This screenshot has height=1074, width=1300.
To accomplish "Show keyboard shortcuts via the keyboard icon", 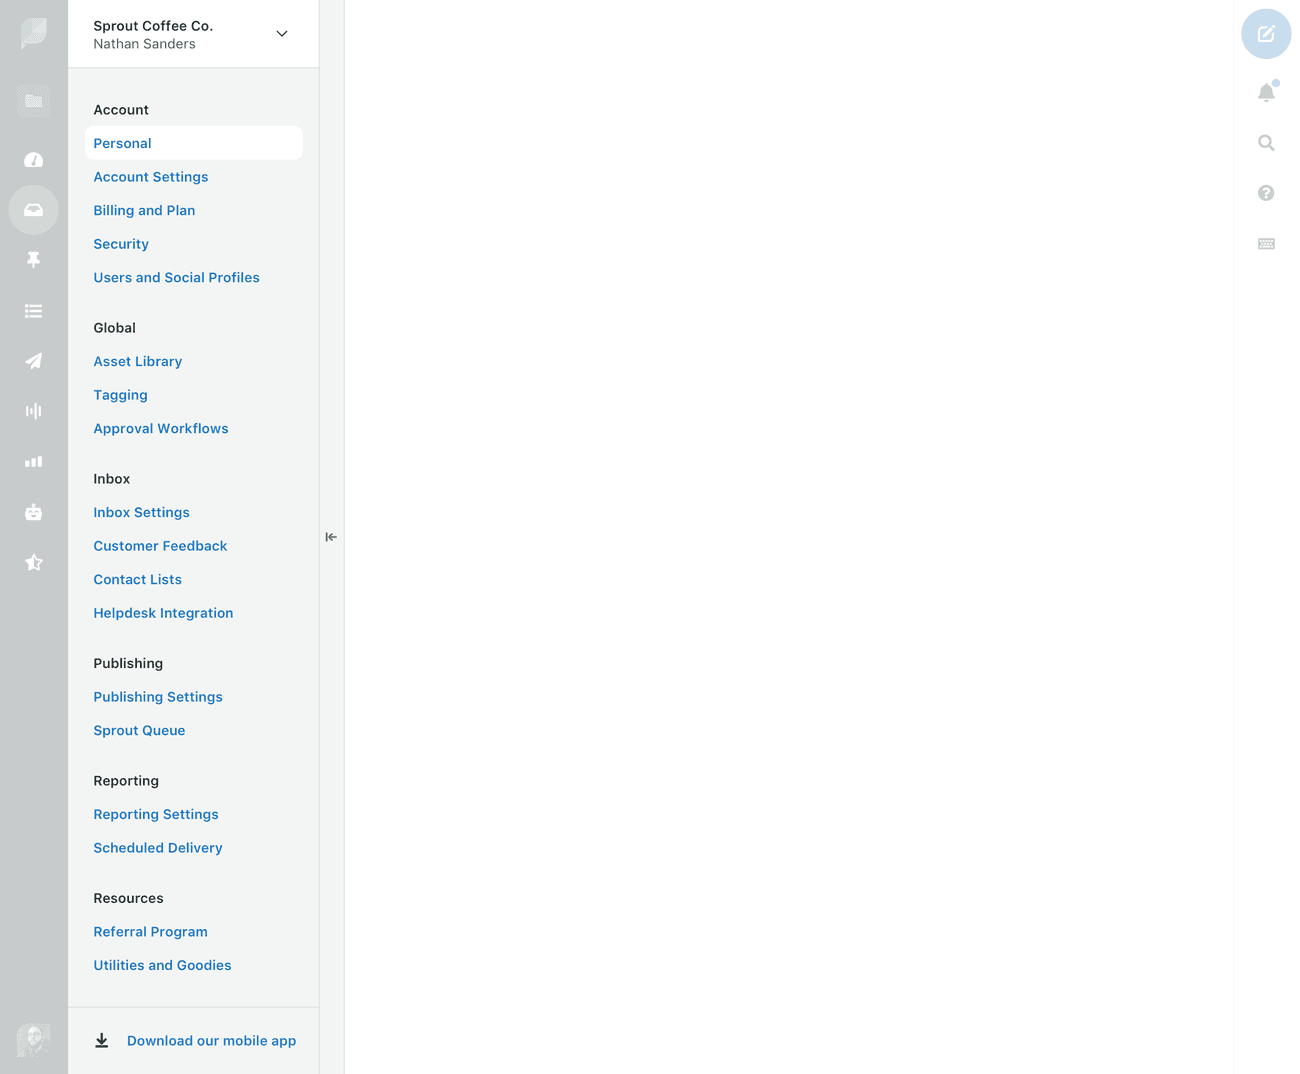I will pos(1266,244).
